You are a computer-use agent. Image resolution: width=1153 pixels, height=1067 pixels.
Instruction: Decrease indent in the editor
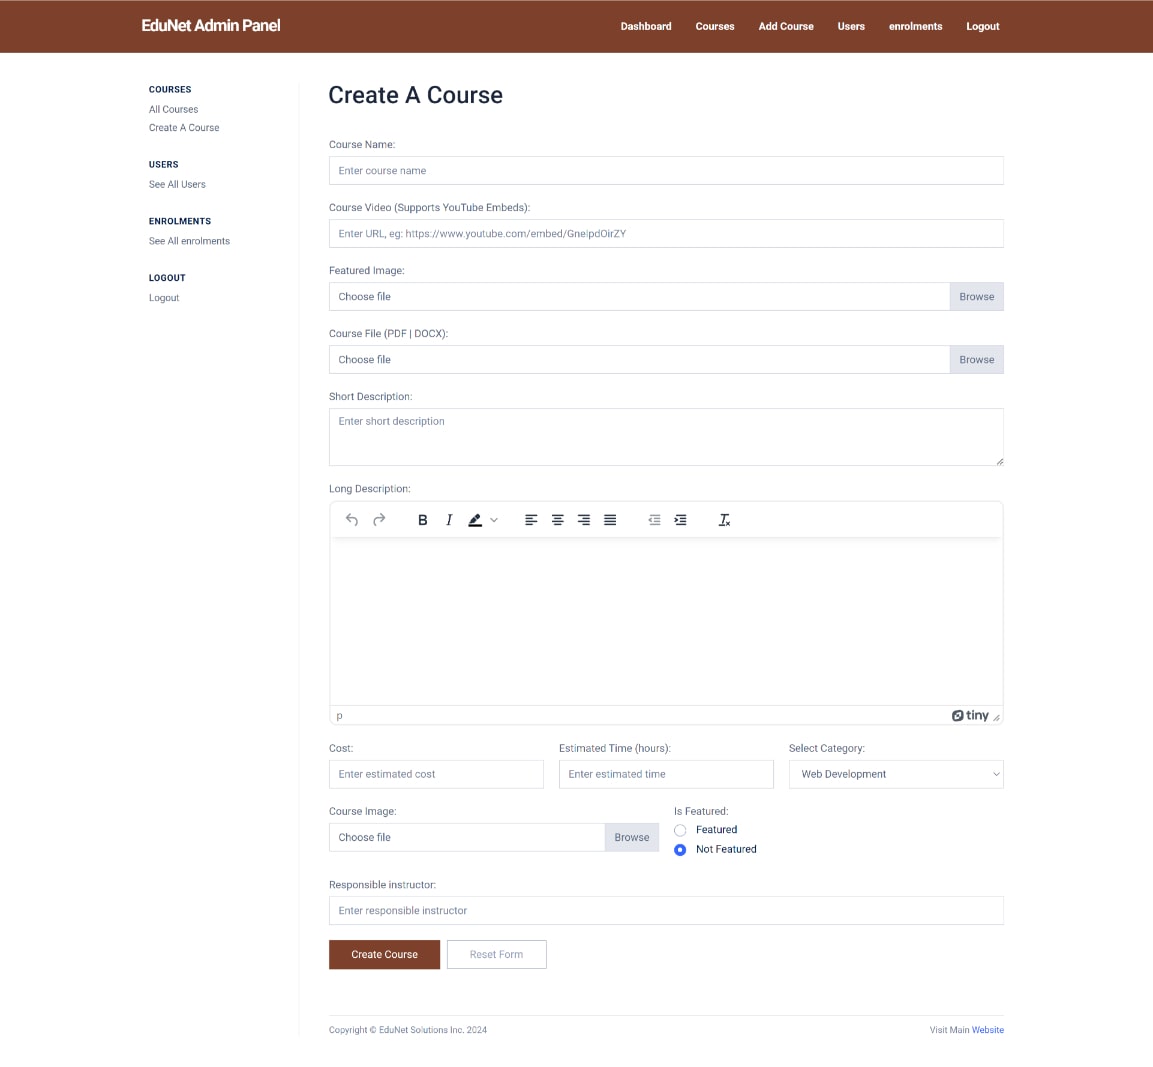click(x=654, y=520)
